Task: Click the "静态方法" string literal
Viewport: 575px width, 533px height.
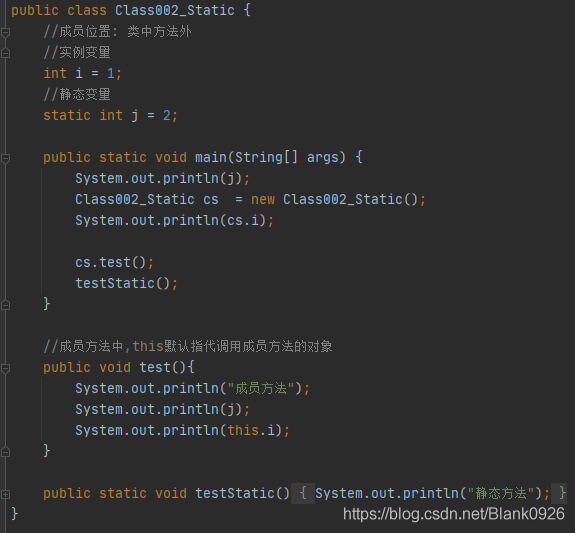Action: 501,493
